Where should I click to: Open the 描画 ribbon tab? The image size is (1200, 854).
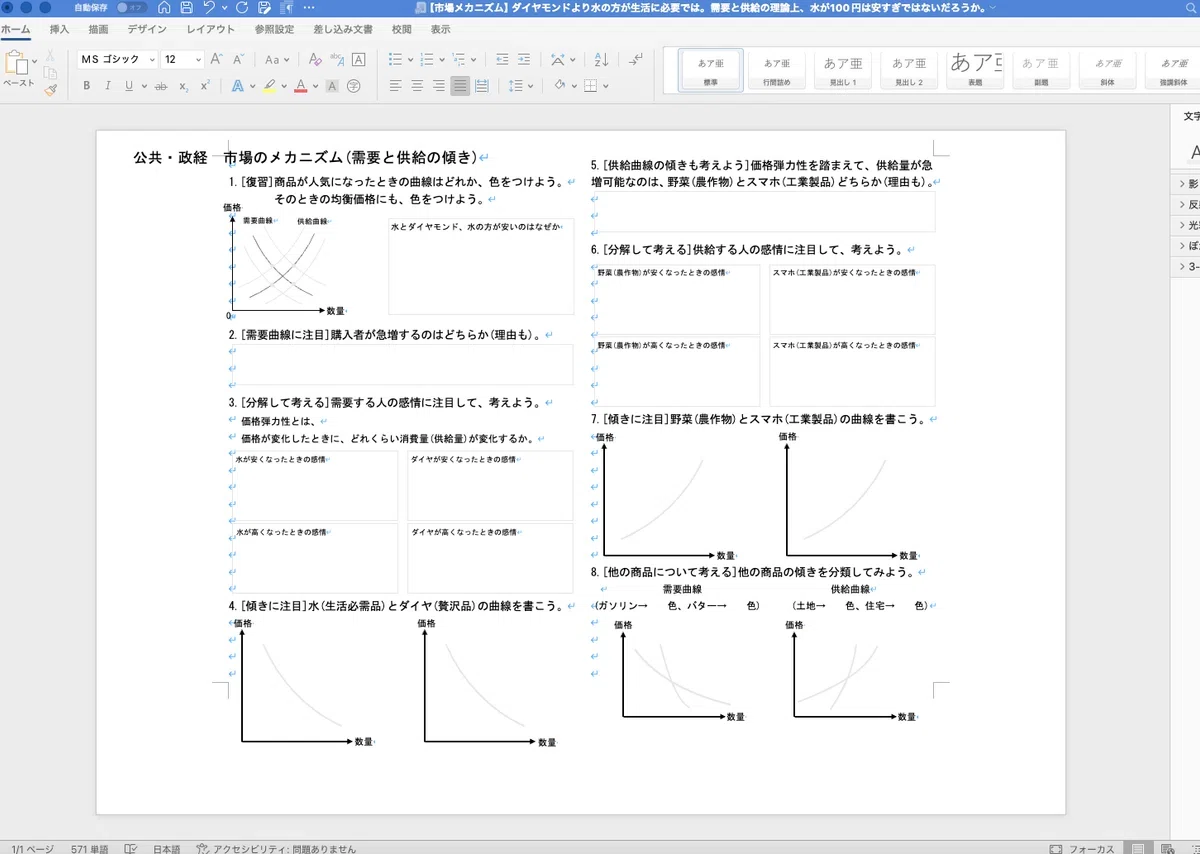(99, 30)
